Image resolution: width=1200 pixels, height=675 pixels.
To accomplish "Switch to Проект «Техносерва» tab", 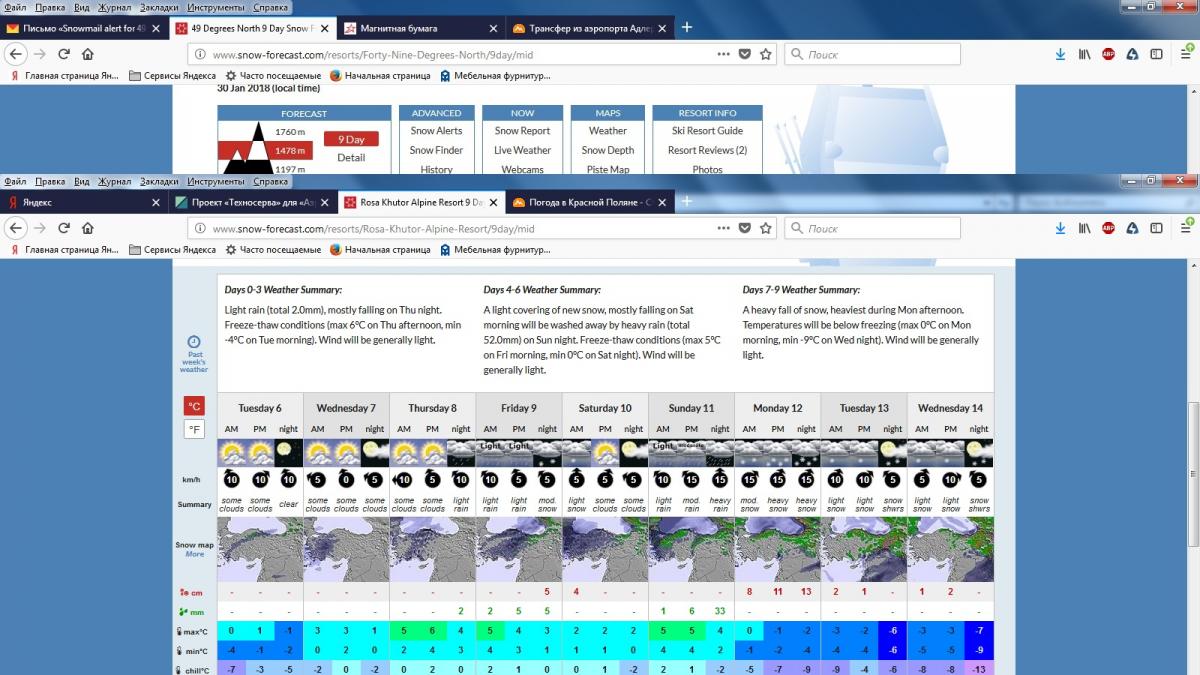I will tap(252, 202).
